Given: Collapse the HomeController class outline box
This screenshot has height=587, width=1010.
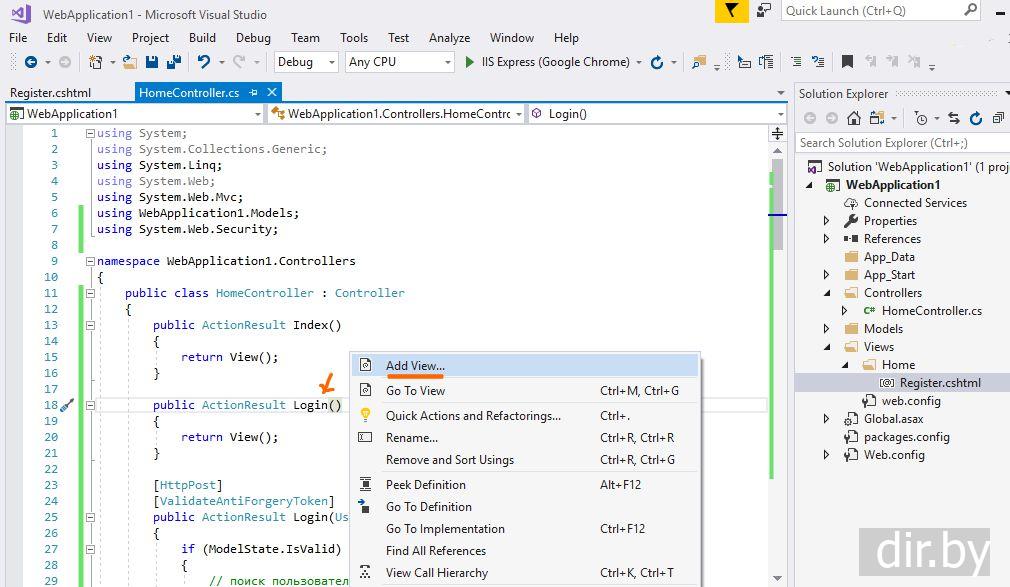Looking at the screenshot, I should (x=90, y=293).
